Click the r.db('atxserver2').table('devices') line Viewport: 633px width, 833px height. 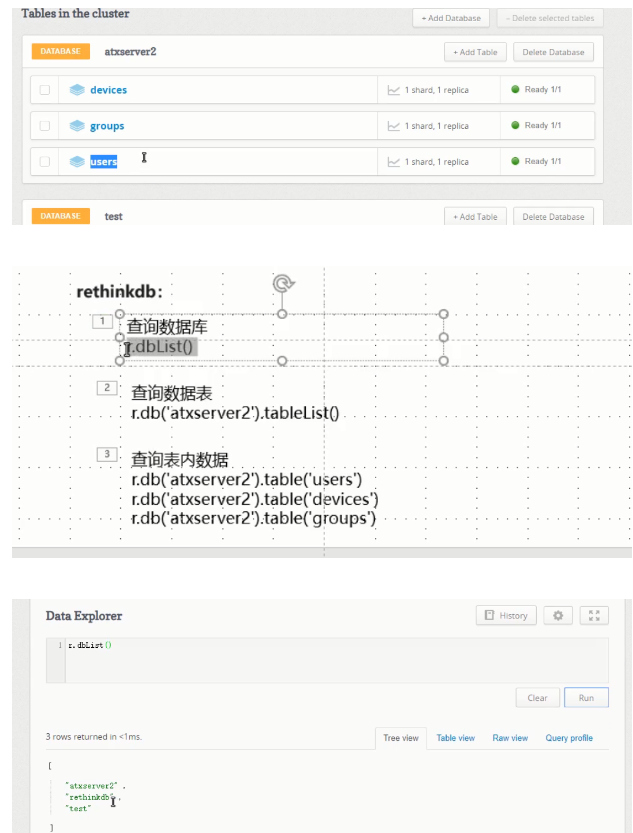pos(255,499)
